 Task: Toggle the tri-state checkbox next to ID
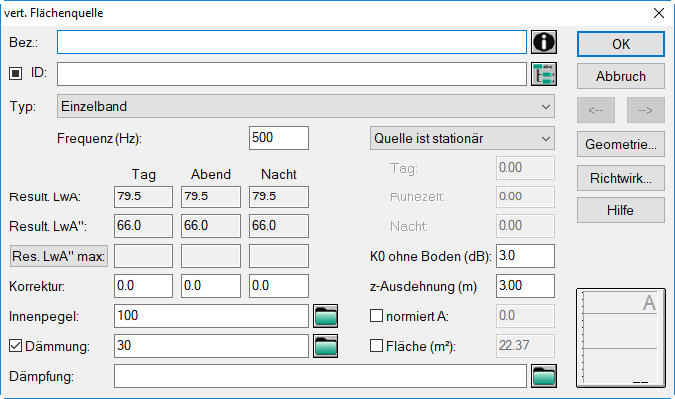(x=15, y=74)
